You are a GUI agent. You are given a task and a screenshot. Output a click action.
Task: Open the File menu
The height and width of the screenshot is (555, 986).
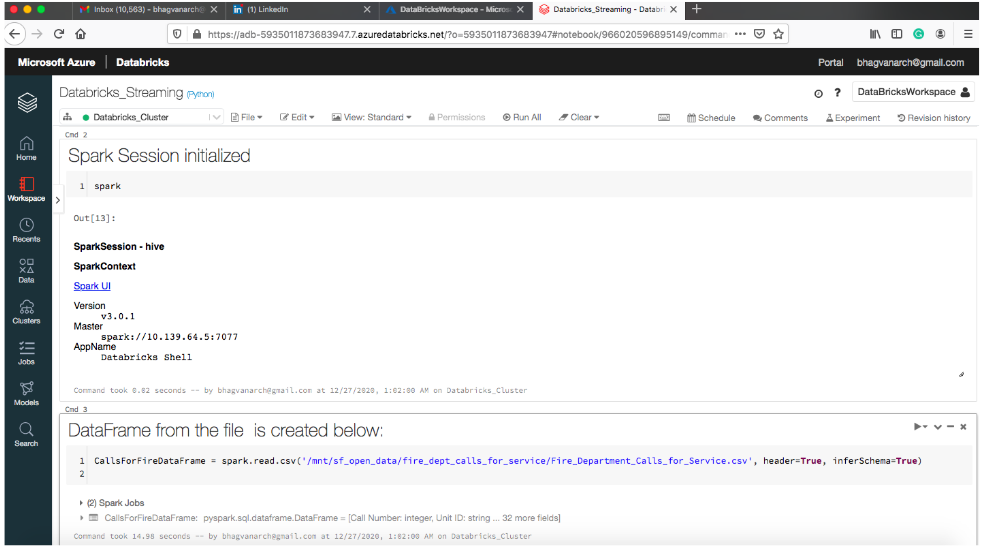click(246, 117)
